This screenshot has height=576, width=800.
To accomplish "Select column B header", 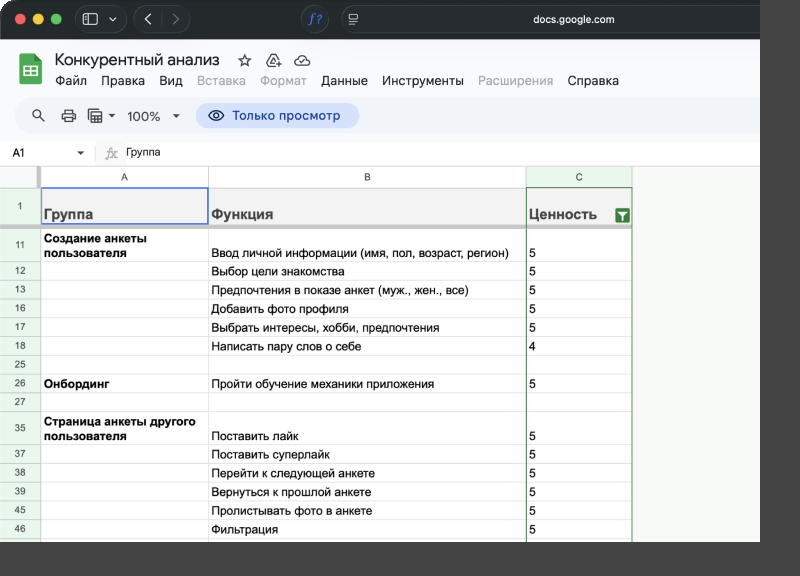I will [x=367, y=177].
